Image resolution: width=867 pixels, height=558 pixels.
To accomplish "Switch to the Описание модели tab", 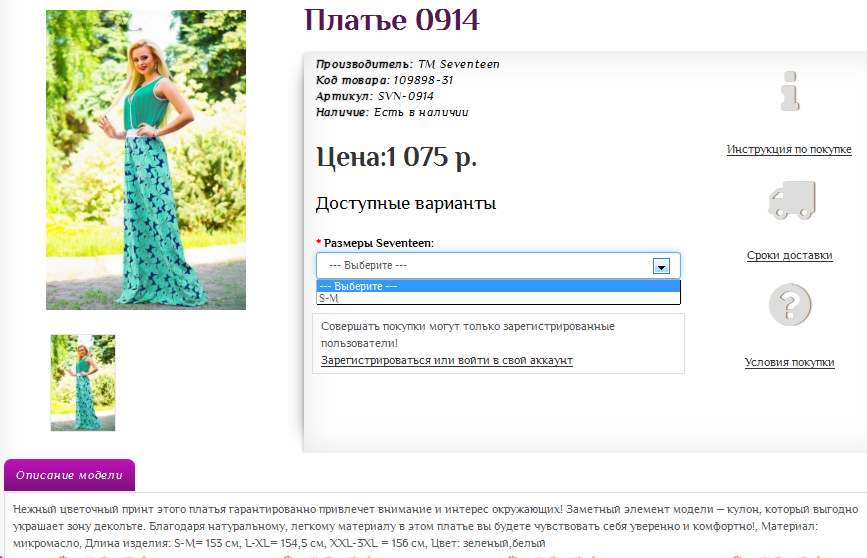I will click(69, 475).
